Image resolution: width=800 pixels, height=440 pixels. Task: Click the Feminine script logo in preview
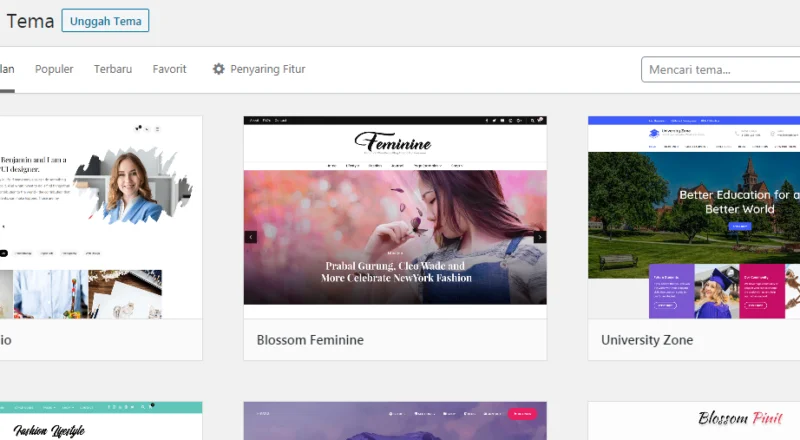coord(395,142)
